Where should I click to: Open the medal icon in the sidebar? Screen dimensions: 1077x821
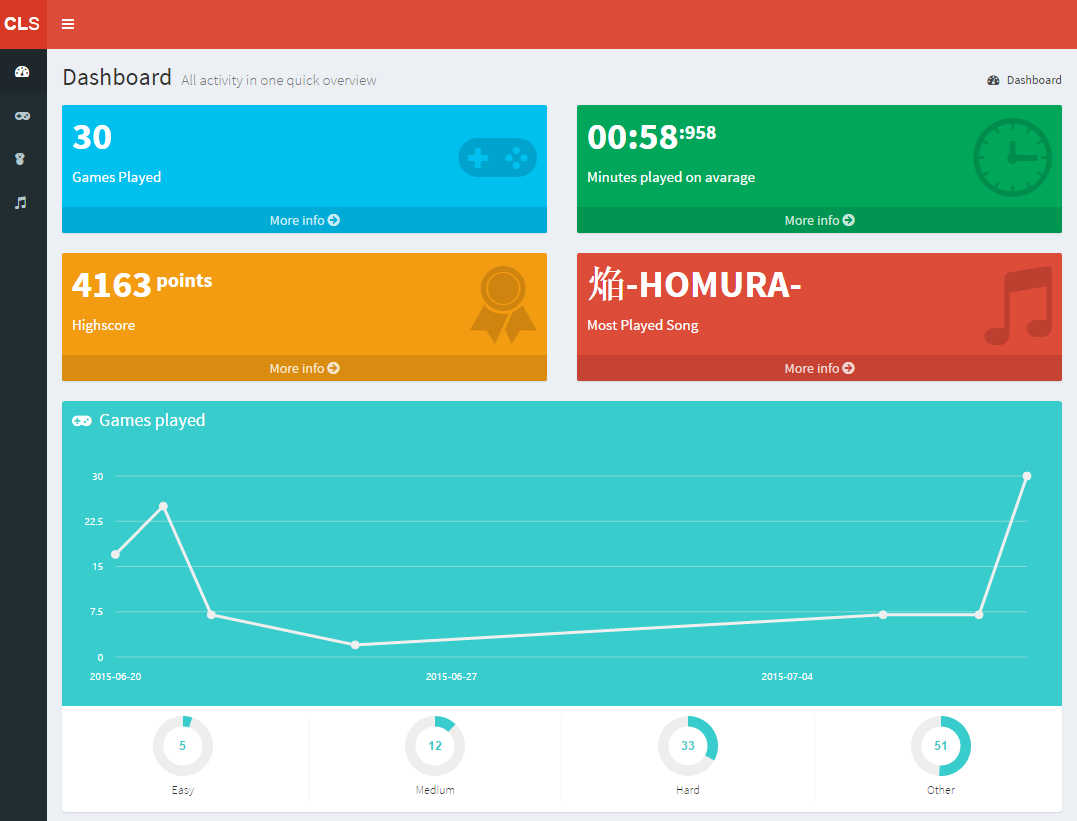point(21,159)
